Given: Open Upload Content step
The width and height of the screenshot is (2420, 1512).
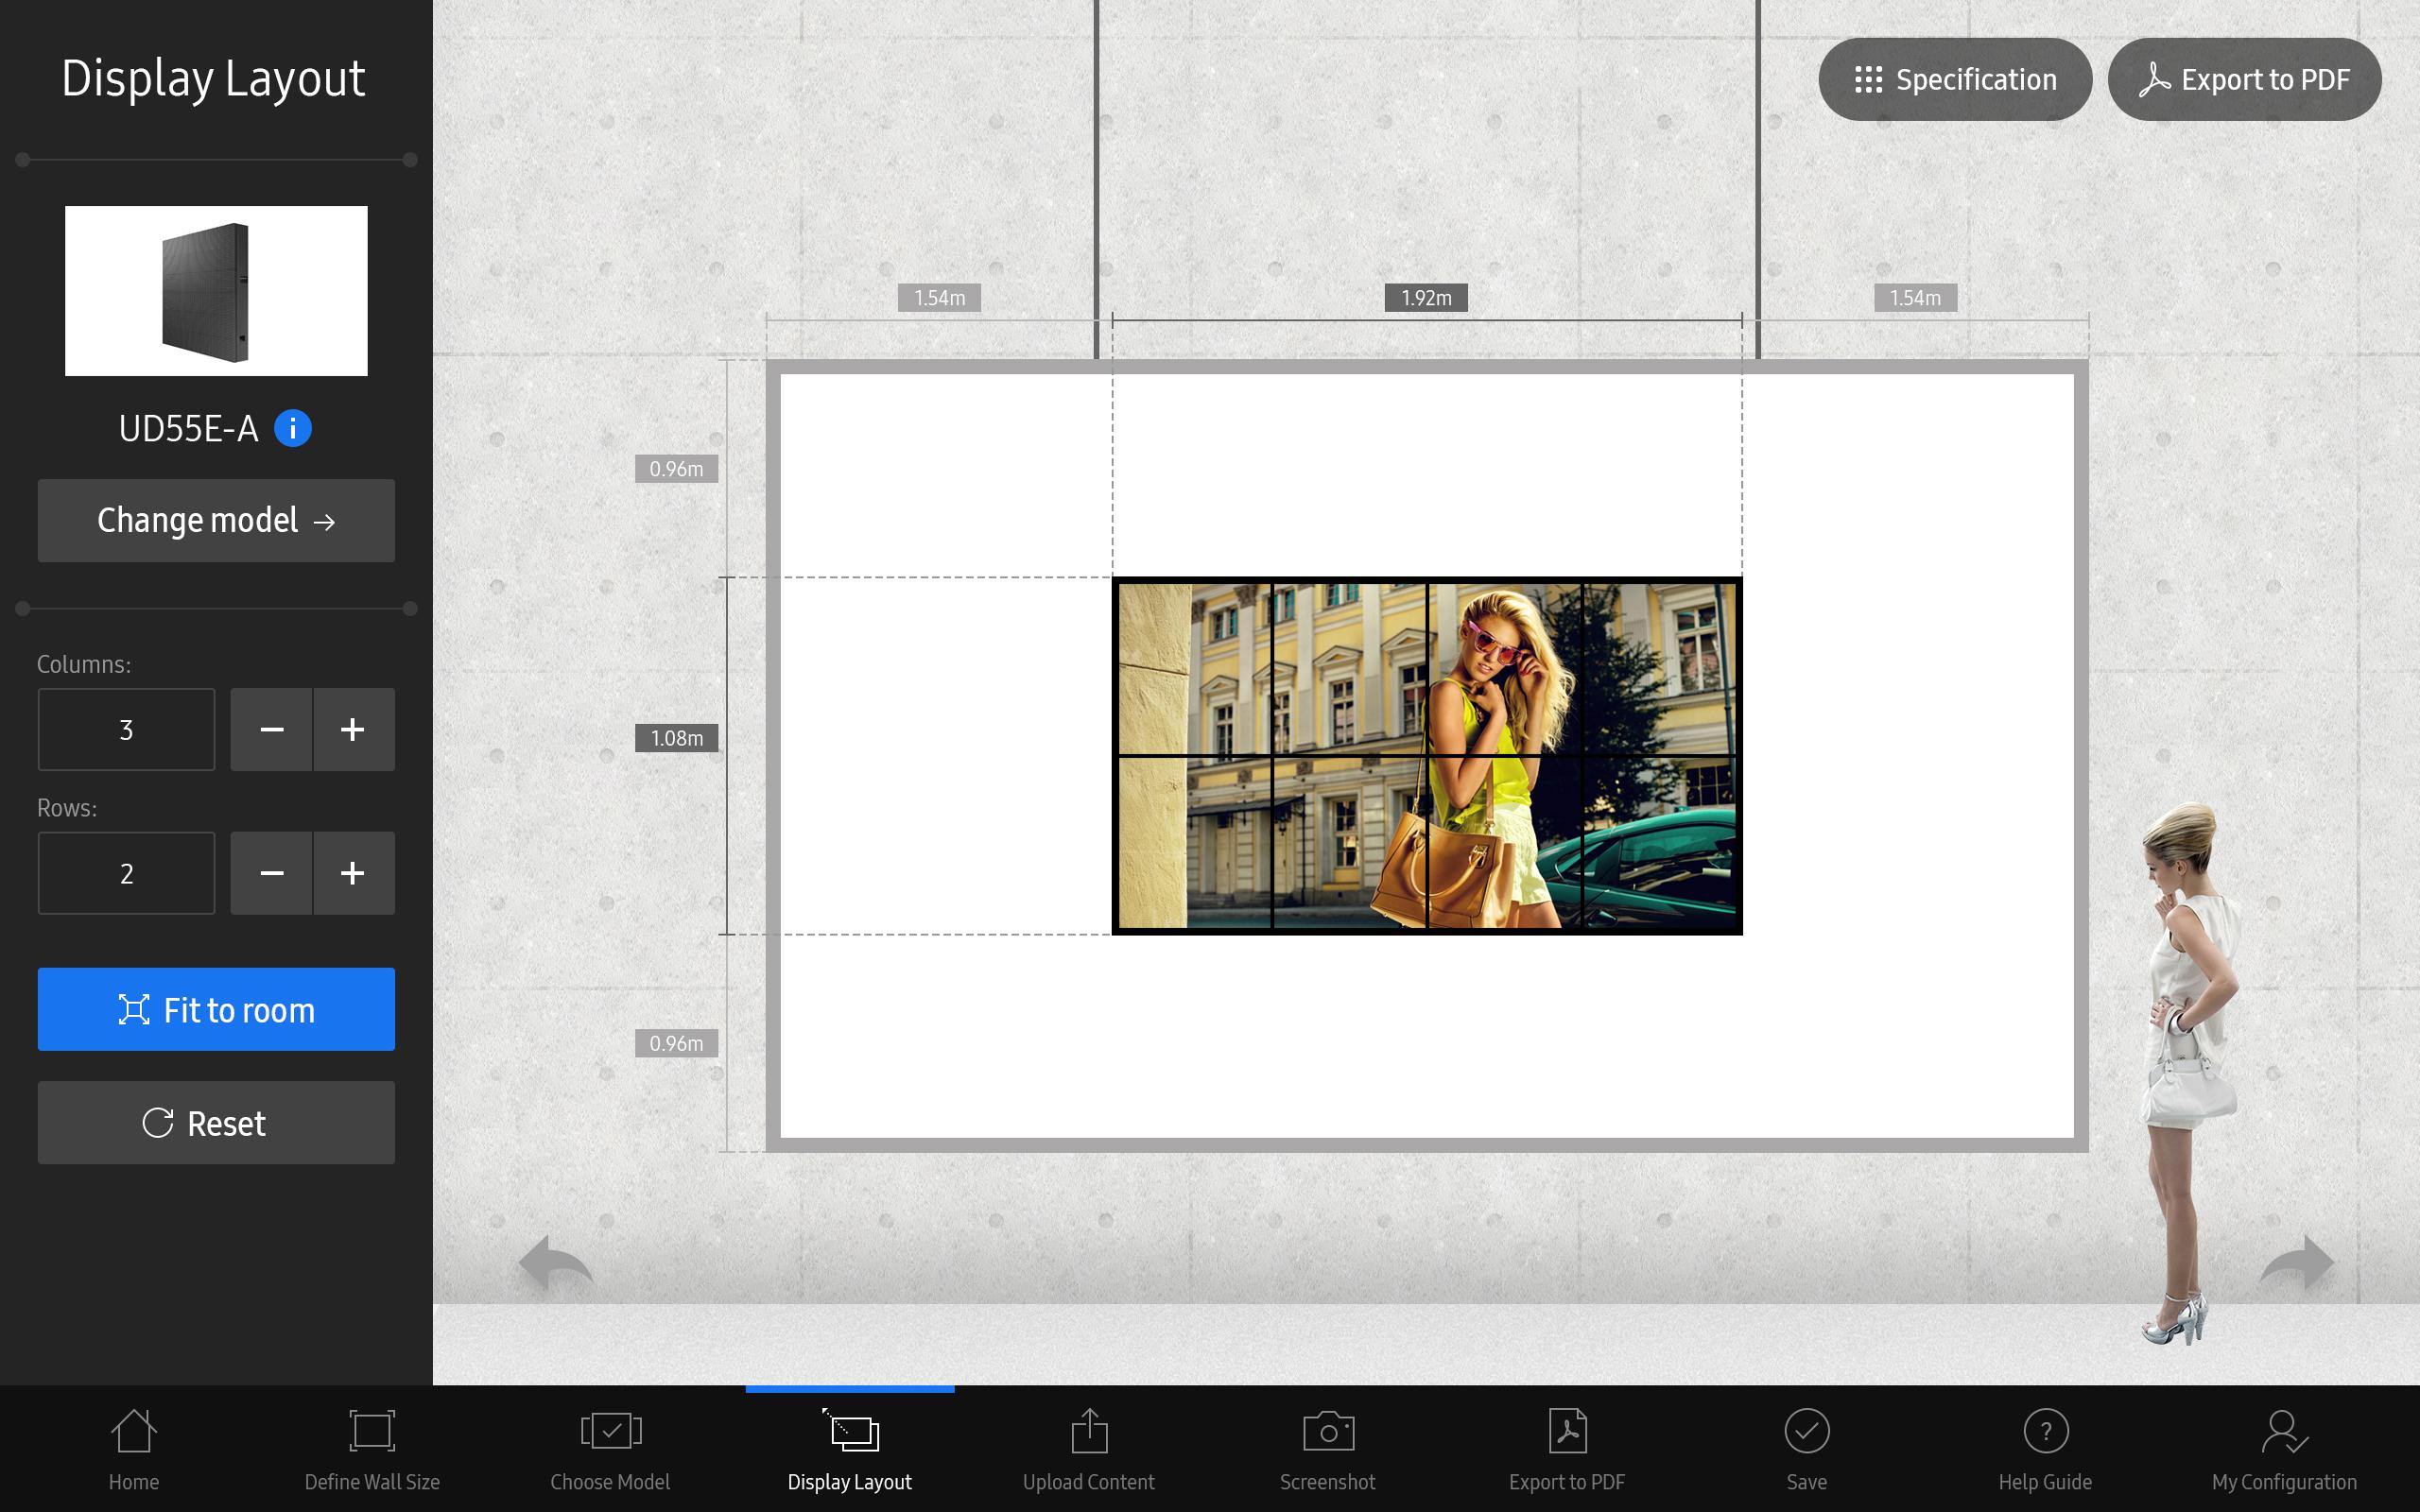Looking at the screenshot, I should pos(1089,1450).
